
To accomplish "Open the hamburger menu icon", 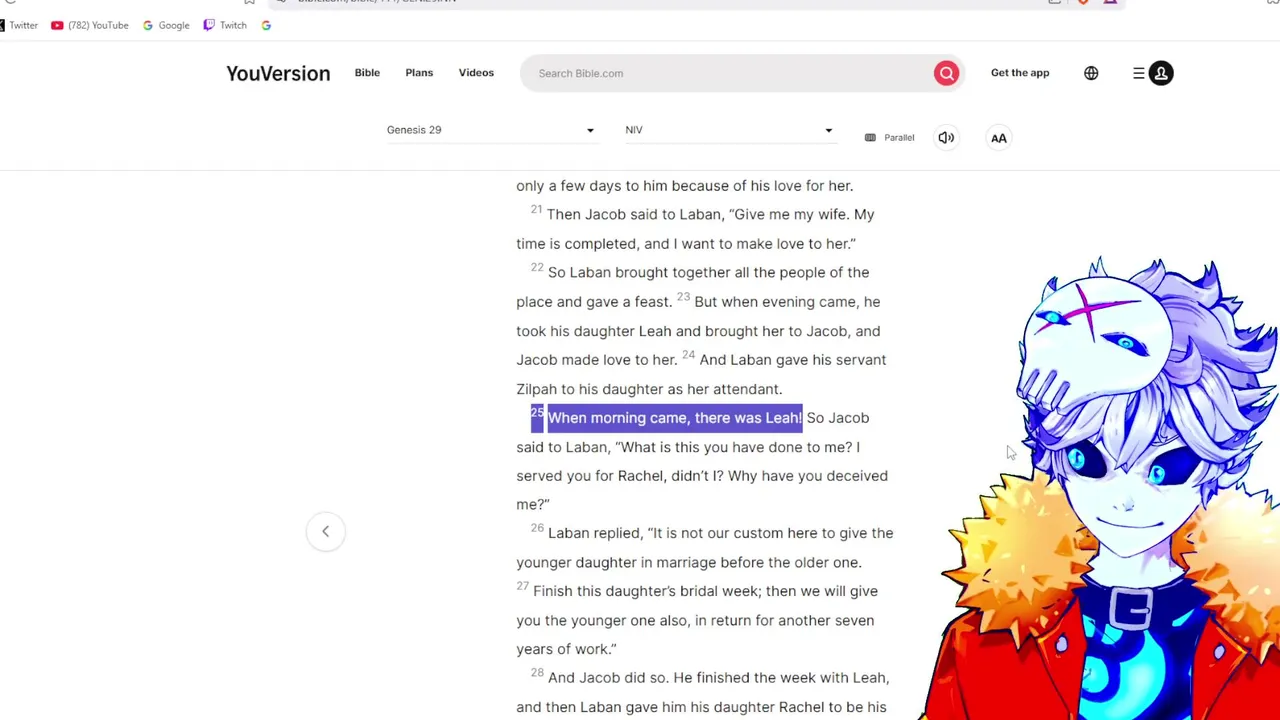I will pyautogui.click(x=1138, y=73).
